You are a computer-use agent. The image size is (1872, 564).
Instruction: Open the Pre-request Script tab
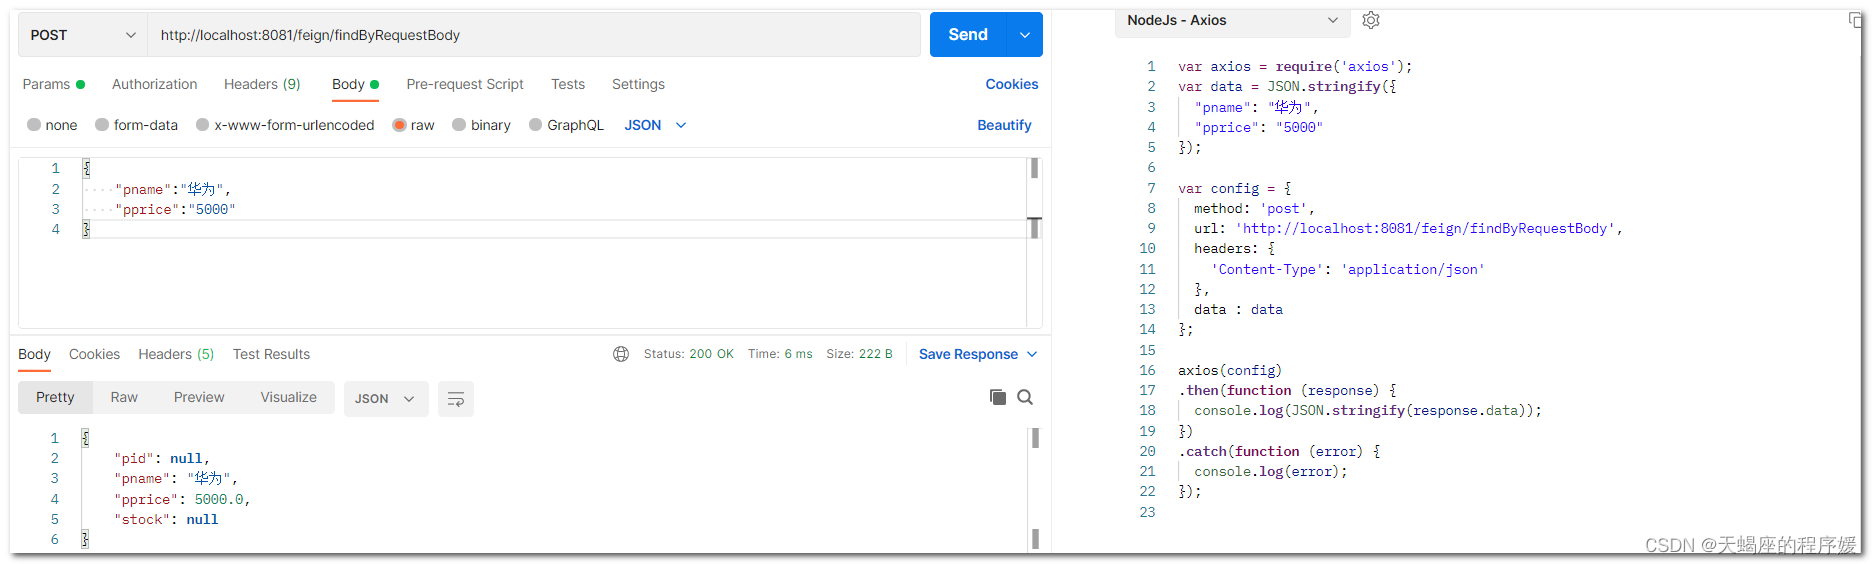pyautogui.click(x=465, y=84)
